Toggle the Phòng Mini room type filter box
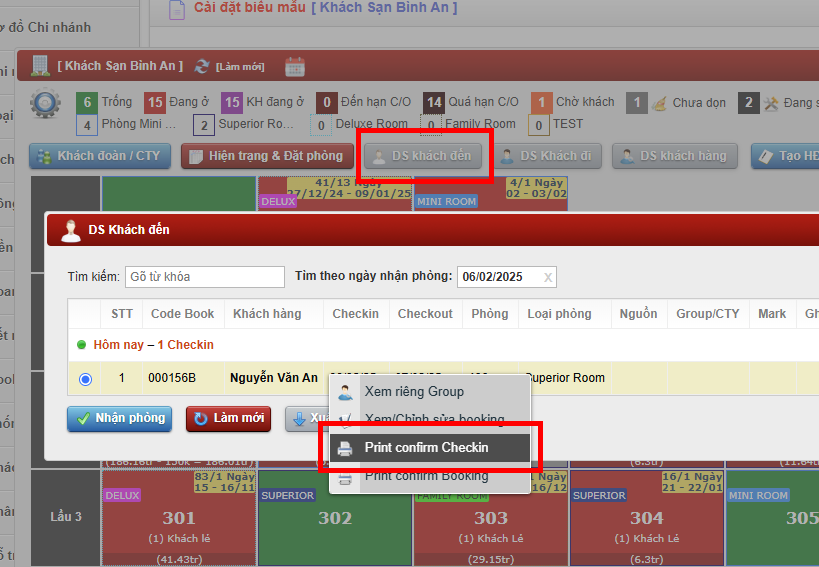The width and height of the screenshot is (819, 567). (88, 125)
